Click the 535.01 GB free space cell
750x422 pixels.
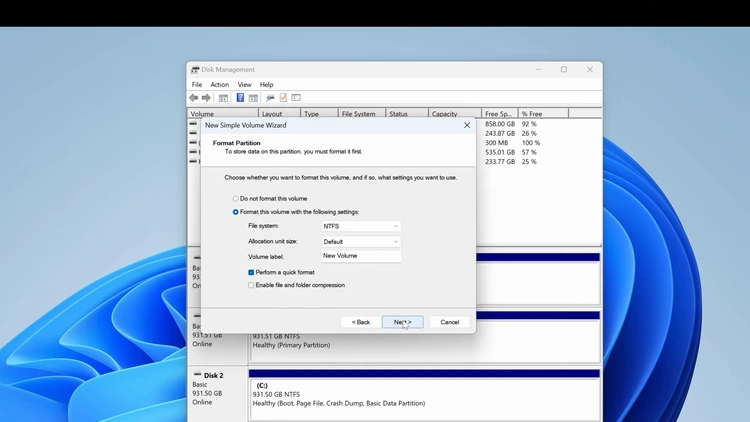point(500,152)
